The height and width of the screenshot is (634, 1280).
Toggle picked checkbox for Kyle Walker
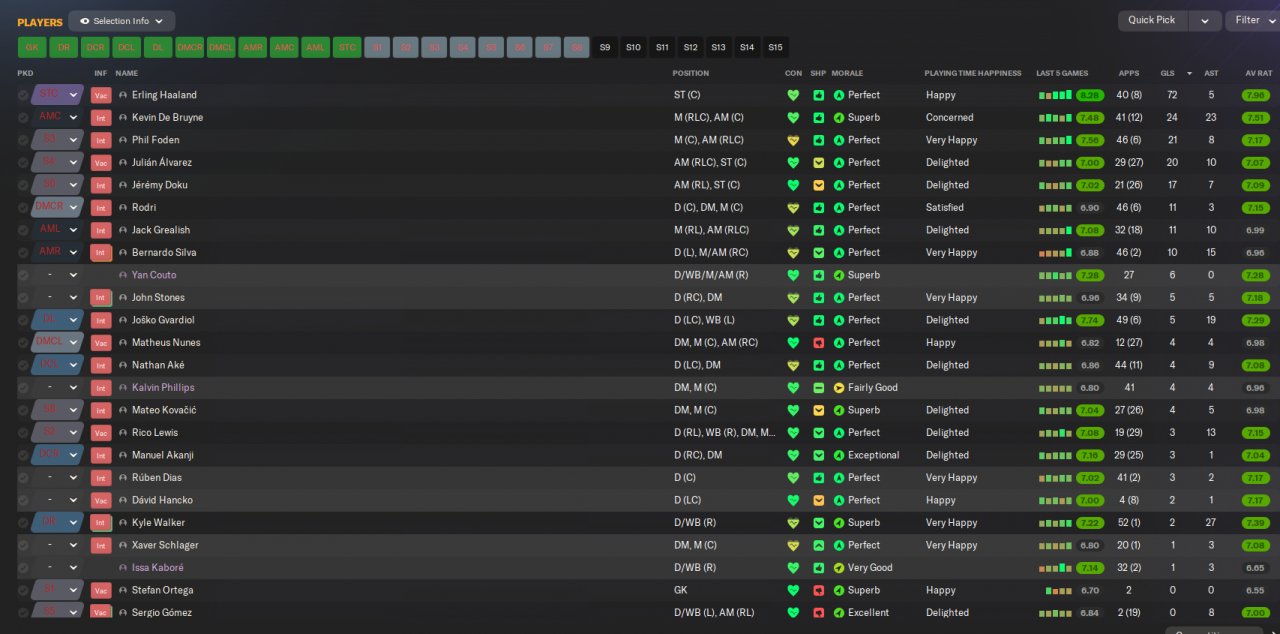[x=23, y=522]
